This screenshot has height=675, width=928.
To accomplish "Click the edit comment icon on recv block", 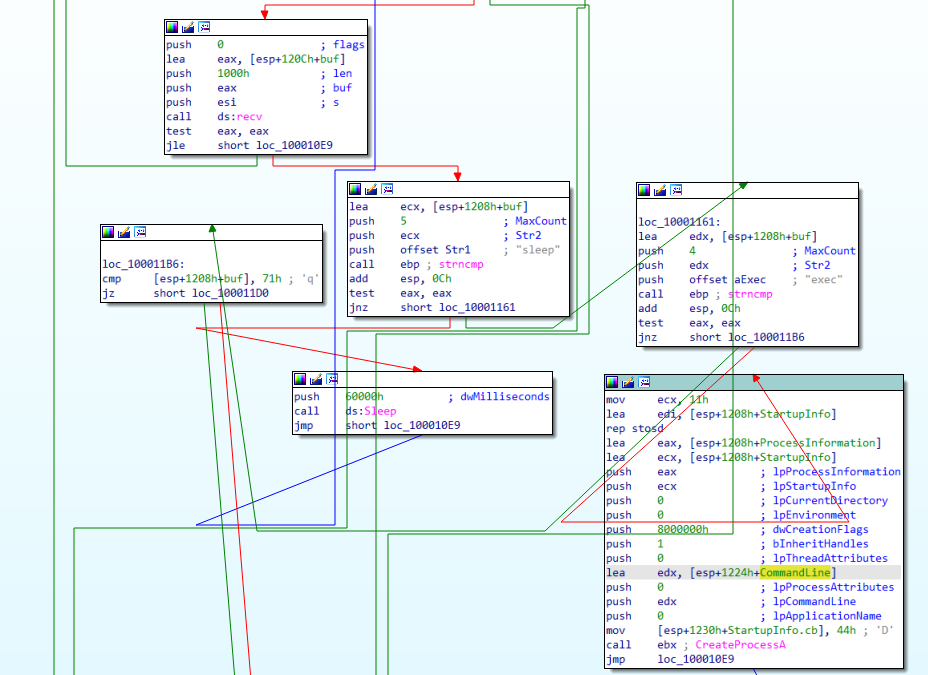I will tap(188, 27).
